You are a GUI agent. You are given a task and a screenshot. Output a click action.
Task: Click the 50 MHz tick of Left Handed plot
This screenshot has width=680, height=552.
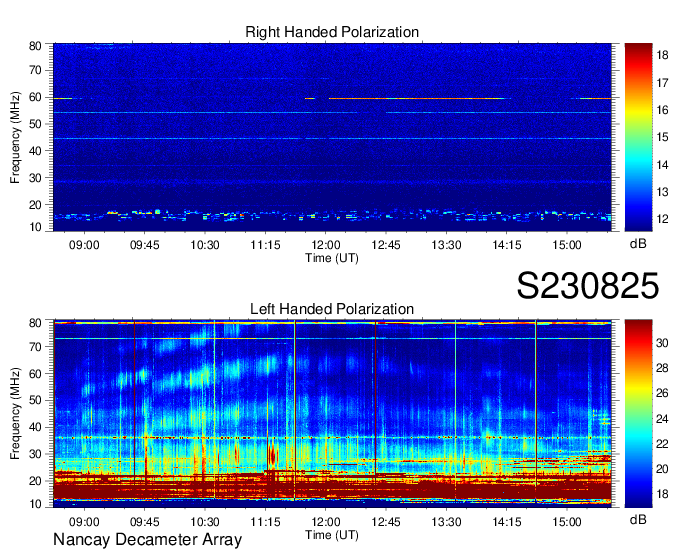coord(35,400)
